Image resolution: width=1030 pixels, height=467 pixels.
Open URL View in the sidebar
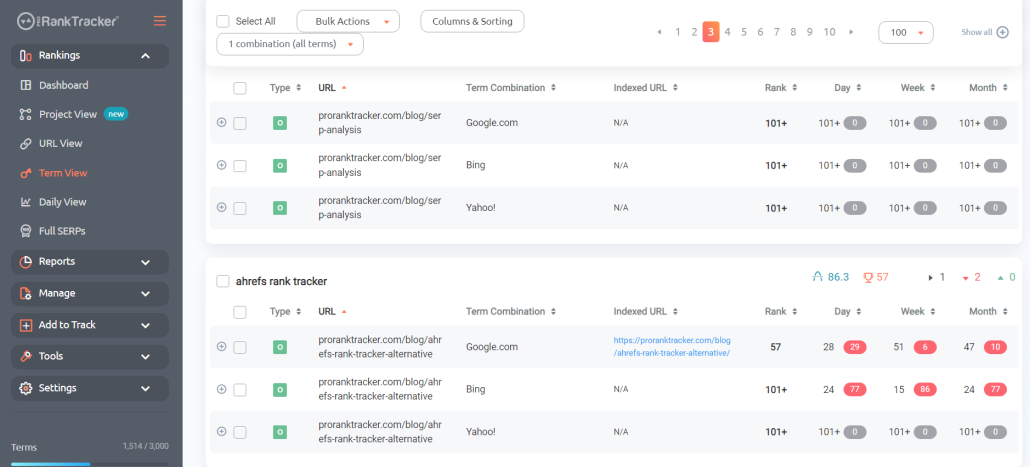click(x=60, y=143)
